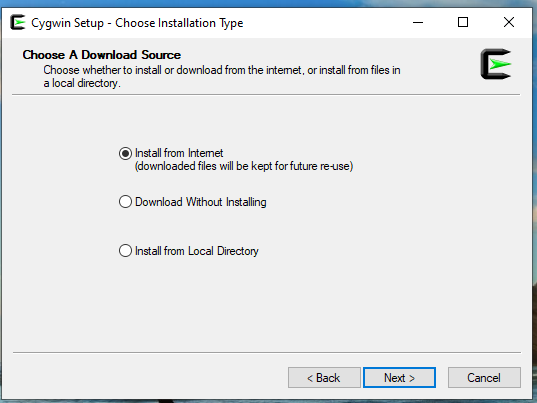Minimize the Cygwin Setup window
Screen dimensions: 537x403
click(x=418, y=23)
